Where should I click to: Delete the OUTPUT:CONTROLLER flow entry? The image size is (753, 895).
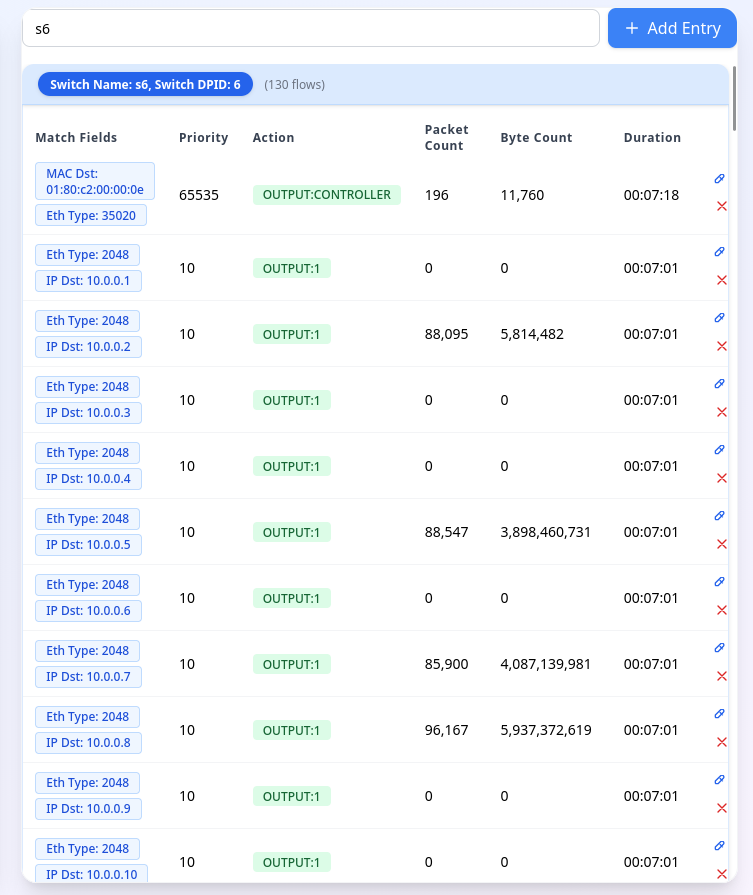pyautogui.click(x=721, y=207)
